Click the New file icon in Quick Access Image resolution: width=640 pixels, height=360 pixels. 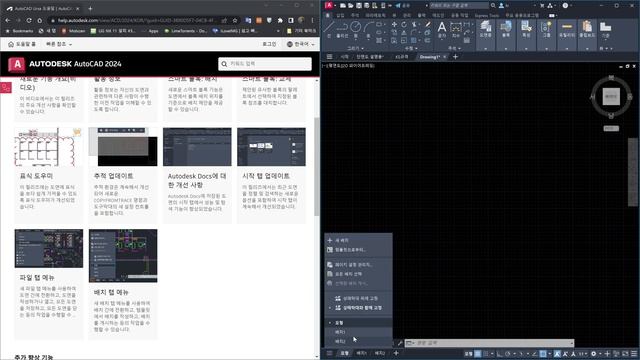[x=343, y=5]
